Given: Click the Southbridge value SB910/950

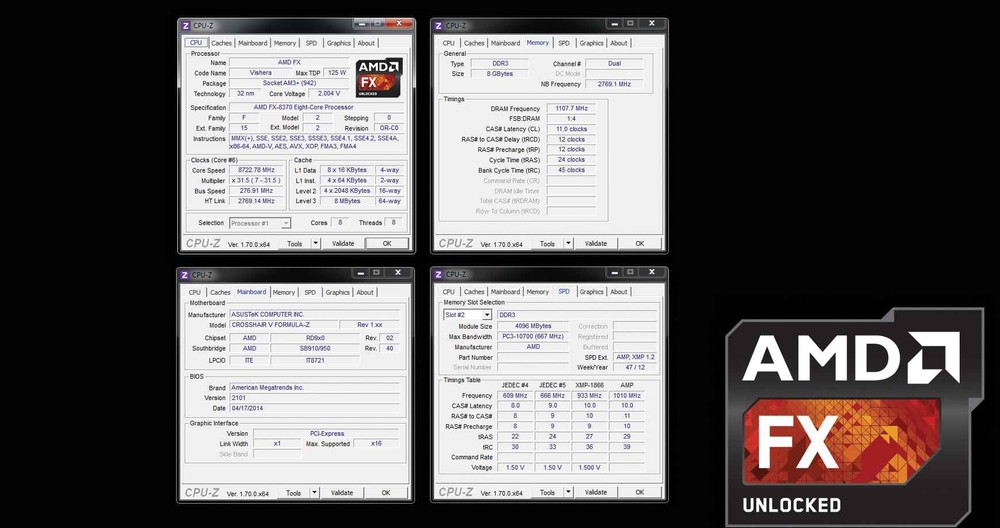Looking at the screenshot, I should [315, 348].
